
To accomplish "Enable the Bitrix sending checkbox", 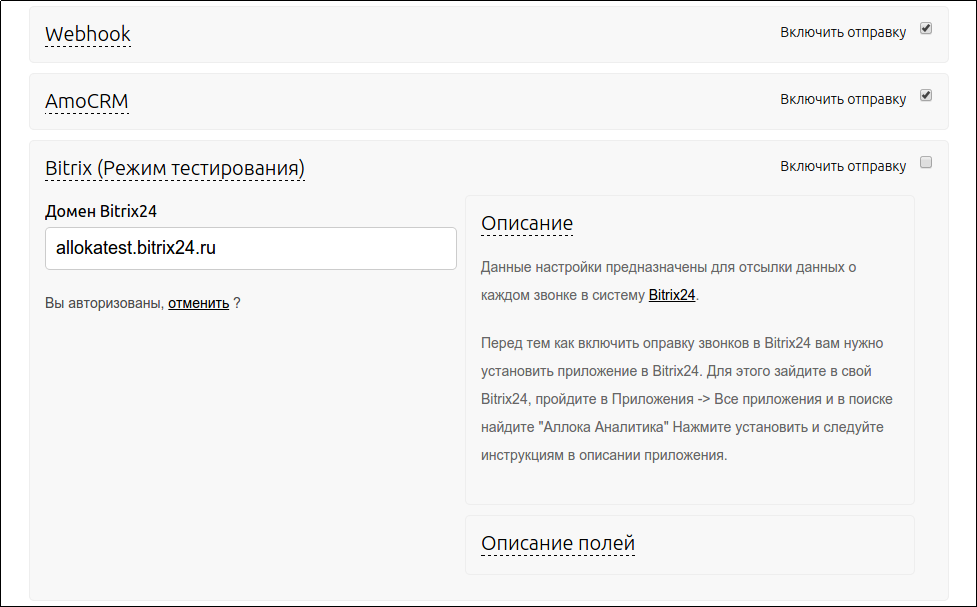I will coord(926,163).
